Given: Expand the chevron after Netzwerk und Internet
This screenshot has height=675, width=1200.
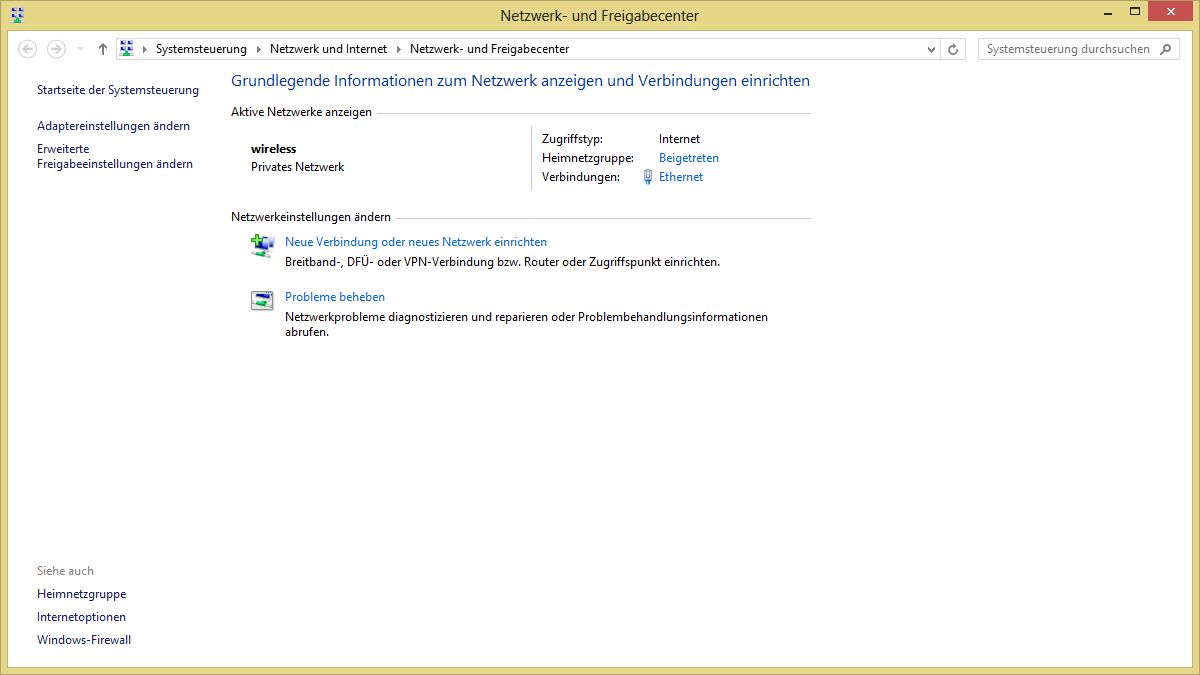Looking at the screenshot, I should pos(398,49).
